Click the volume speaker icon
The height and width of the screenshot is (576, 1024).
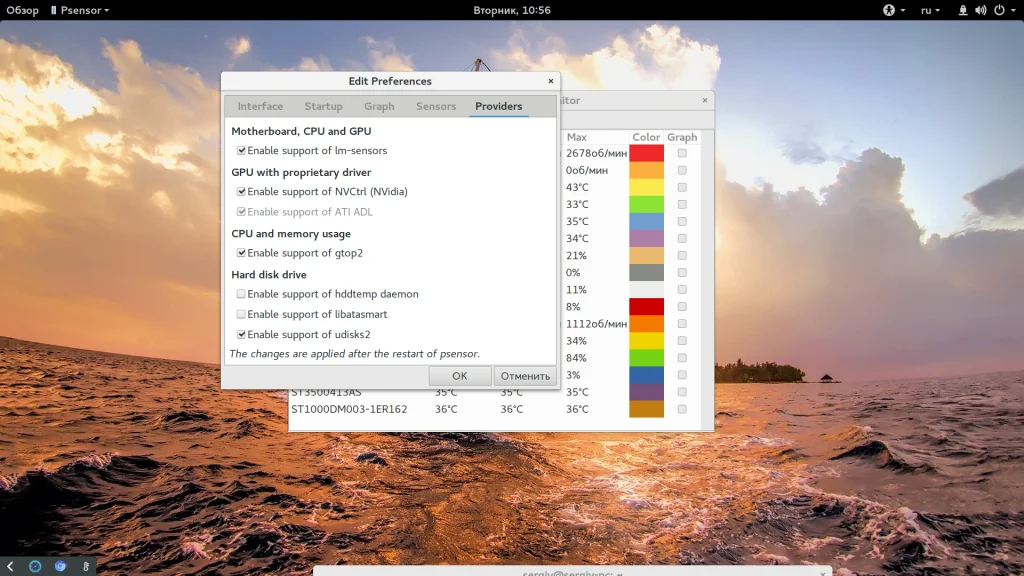click(x=981, y=10)
